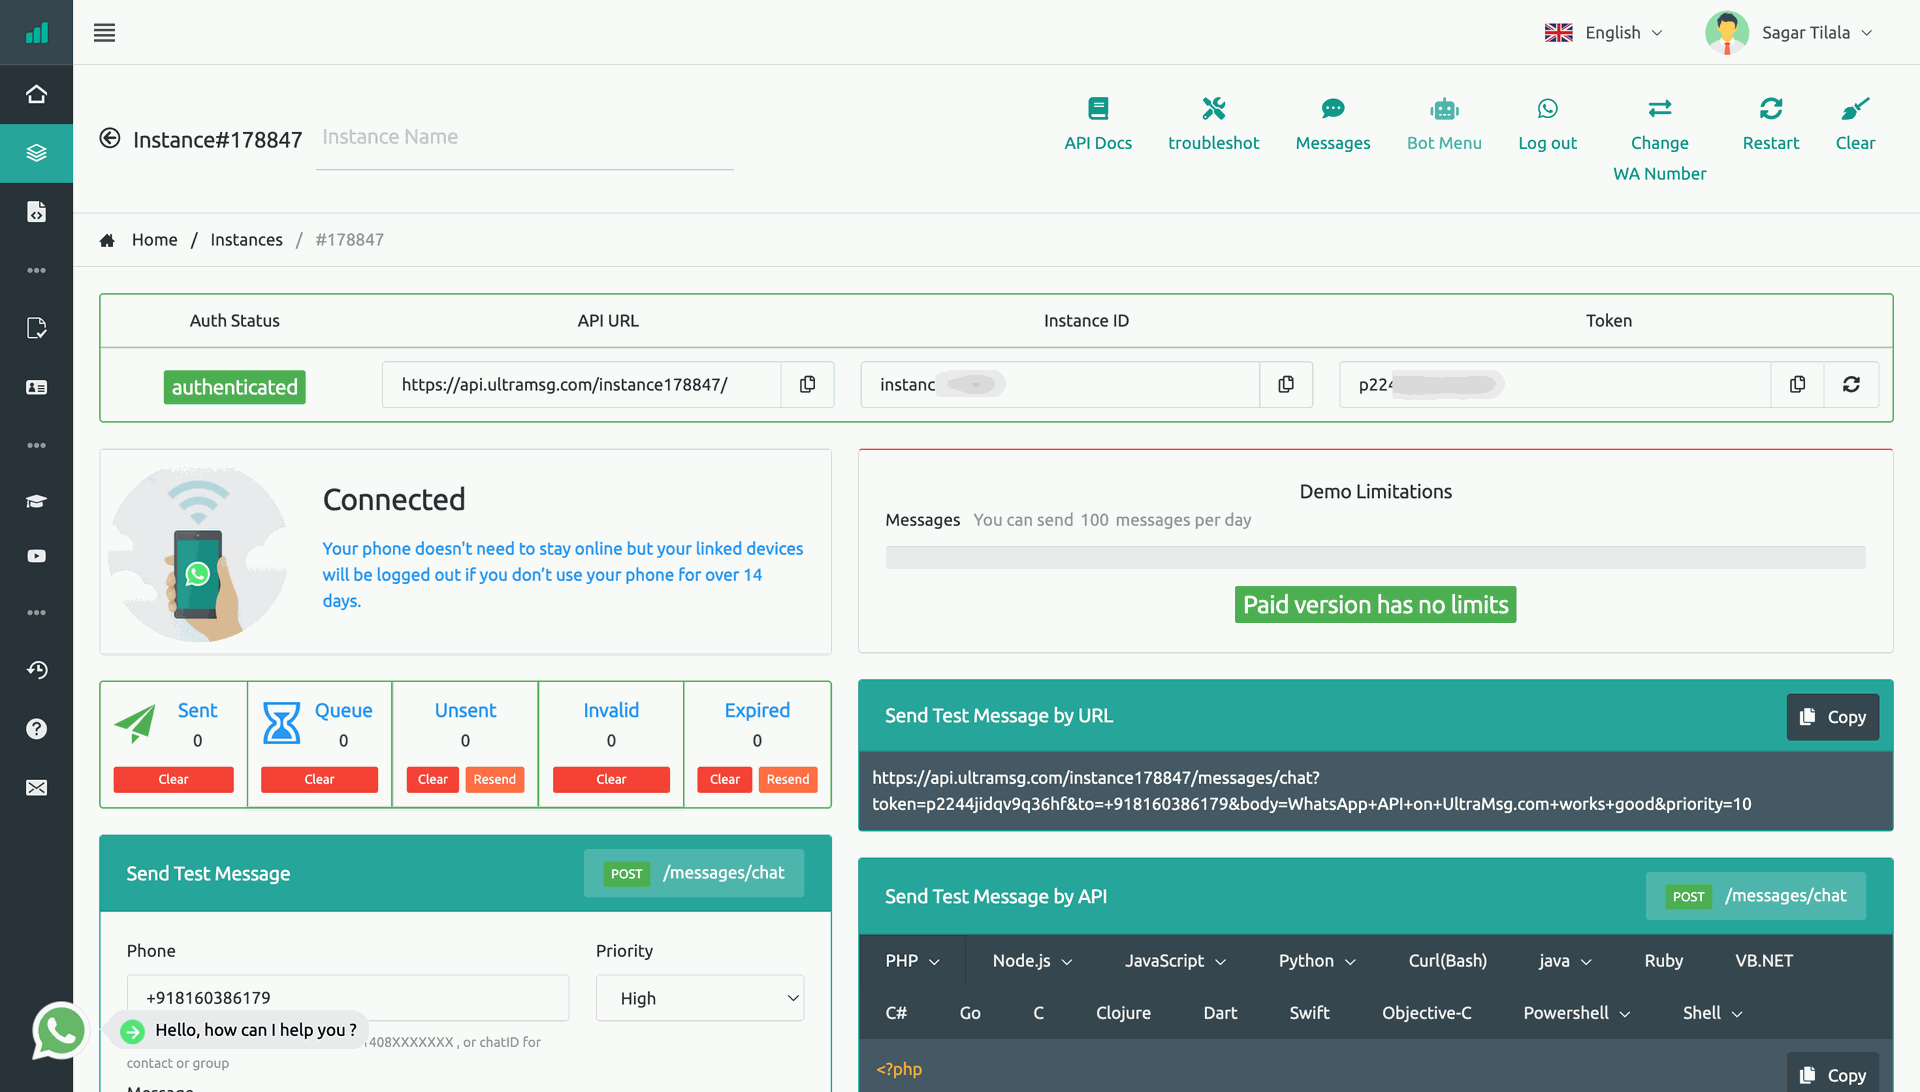1920x1092 pixels.
Task: Open the Priority High dropdown
Action: click(x=700, y=998)
